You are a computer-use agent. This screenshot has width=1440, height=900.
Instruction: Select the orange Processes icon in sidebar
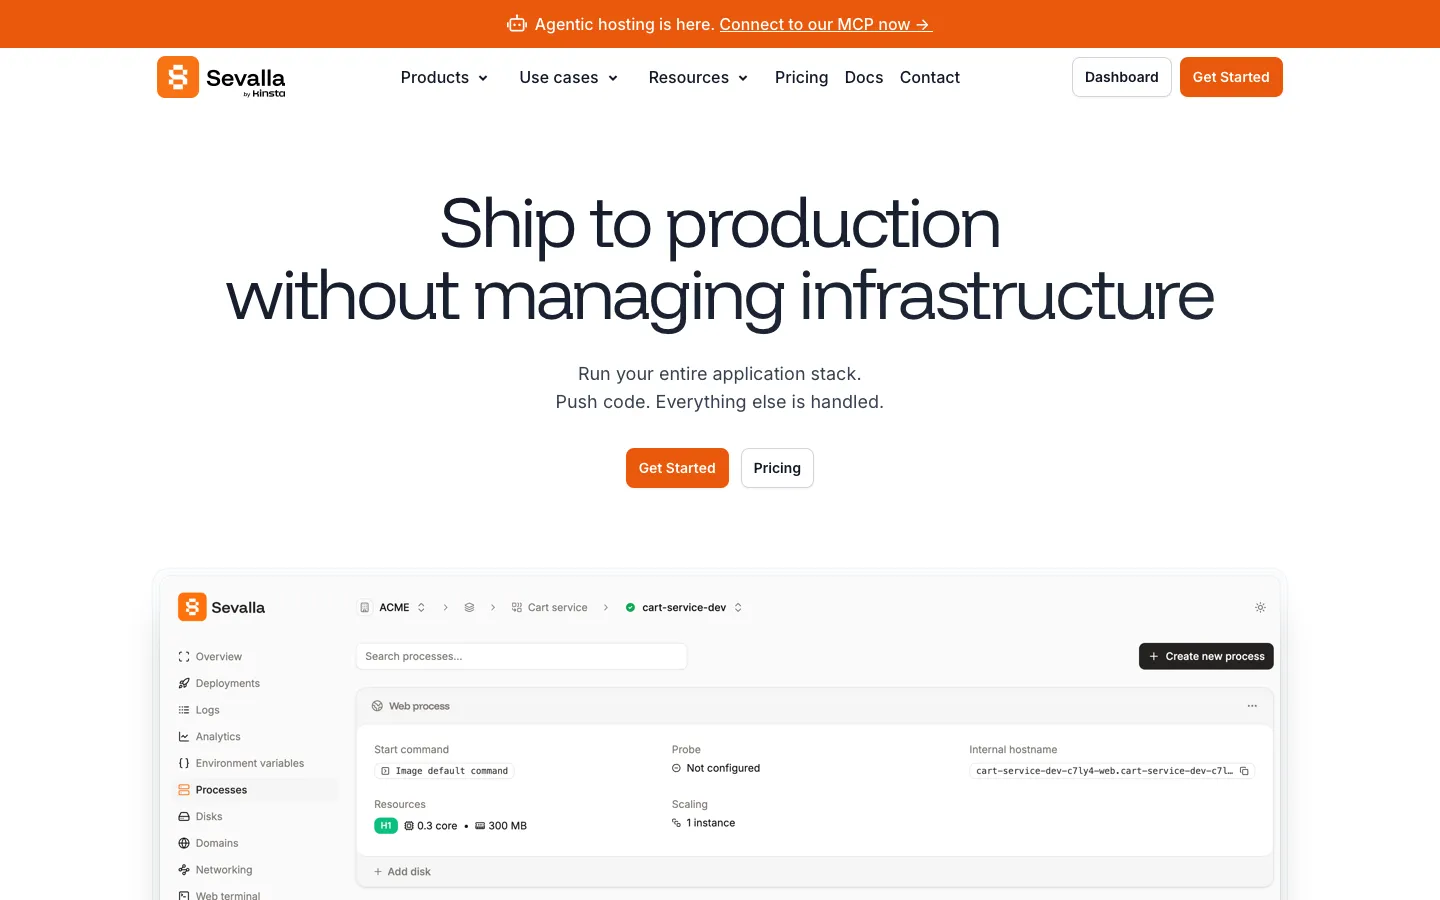pos(184,790)
